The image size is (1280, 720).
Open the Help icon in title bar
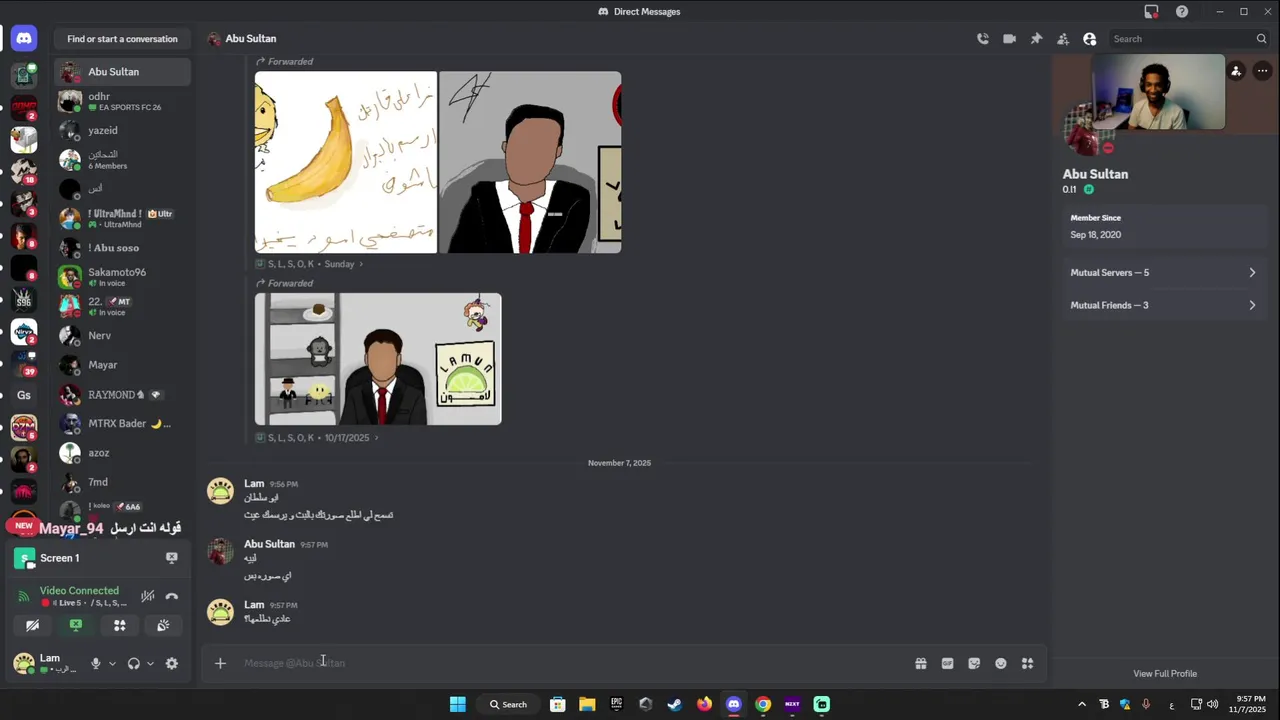1183,12
